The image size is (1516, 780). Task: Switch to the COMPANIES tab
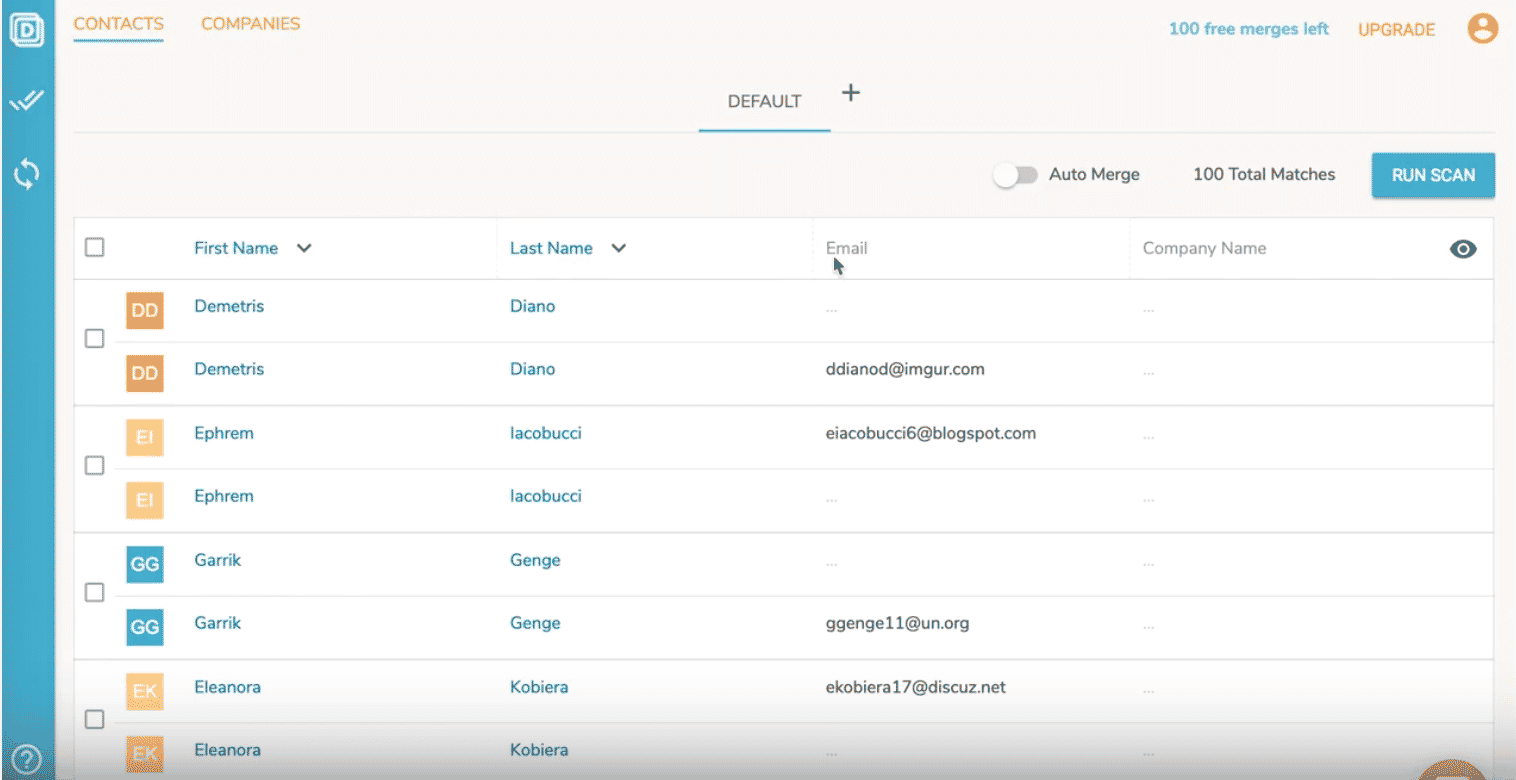click(x=250, y=23)
